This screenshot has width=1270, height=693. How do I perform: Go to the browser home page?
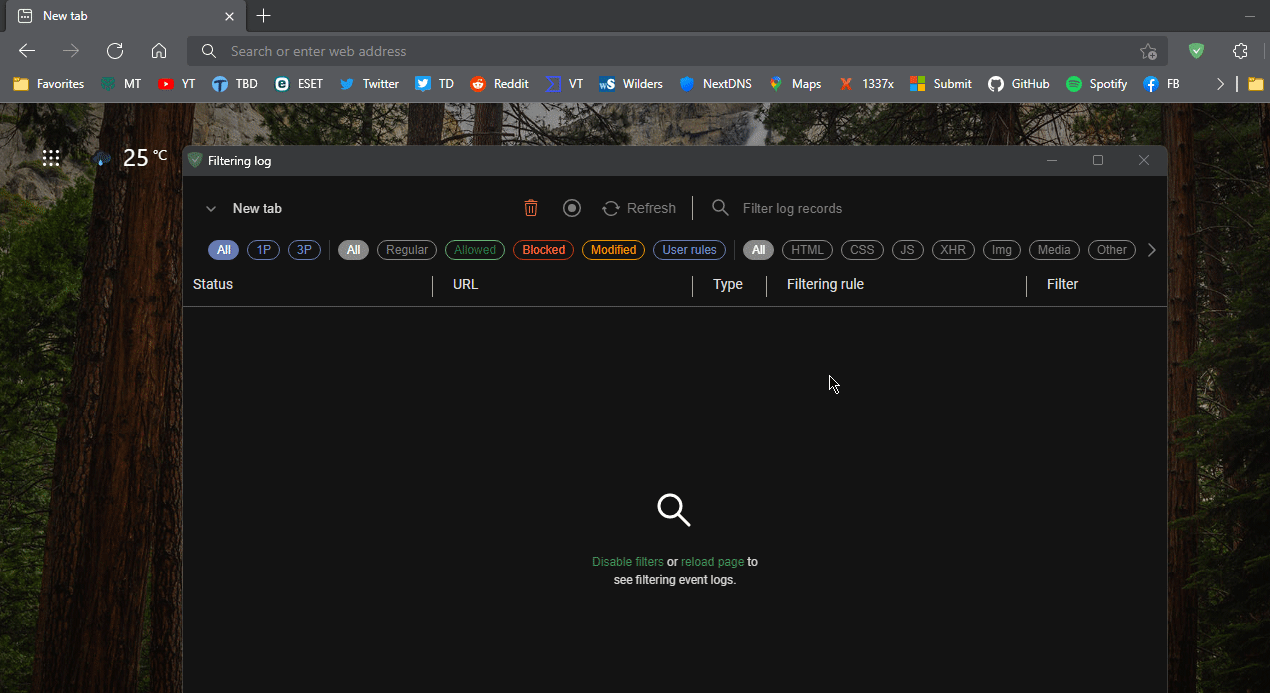[159, 50]
